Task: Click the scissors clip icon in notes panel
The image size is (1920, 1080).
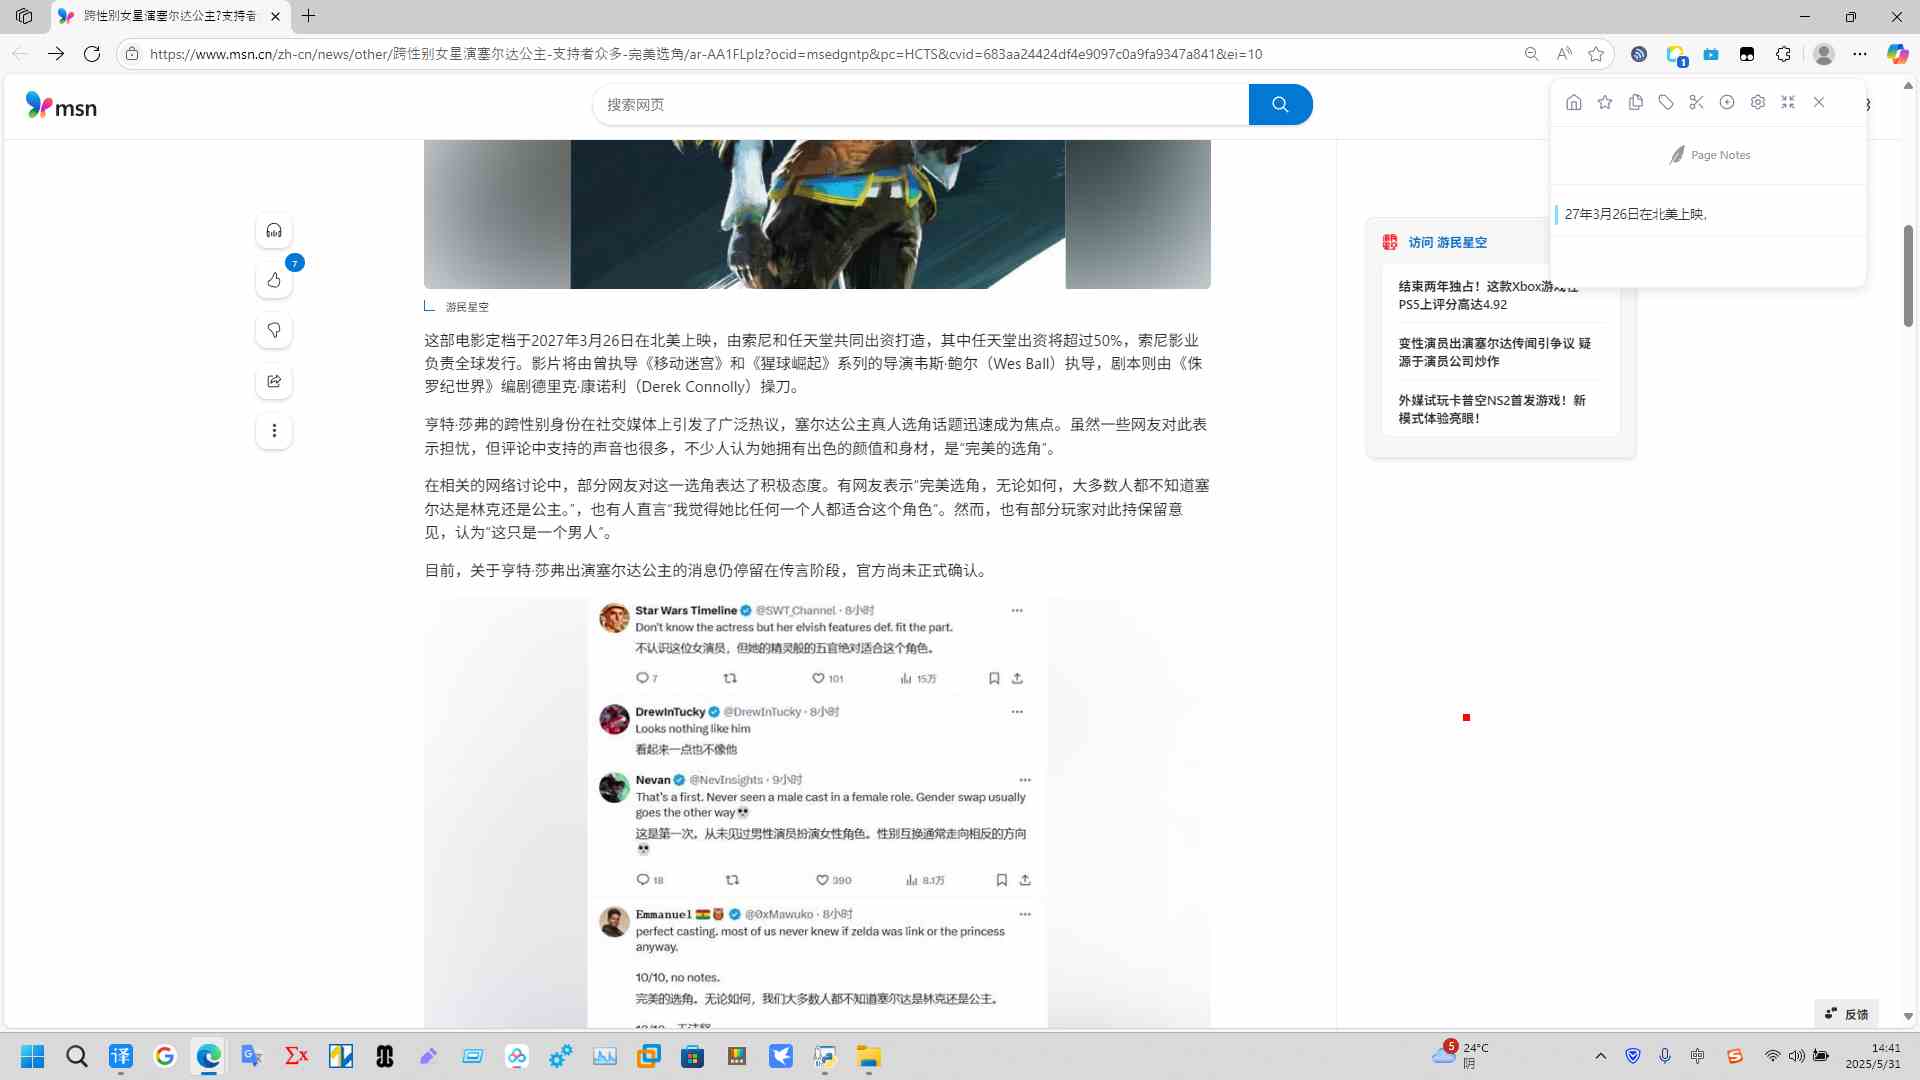Action: tap(1696, 102)
